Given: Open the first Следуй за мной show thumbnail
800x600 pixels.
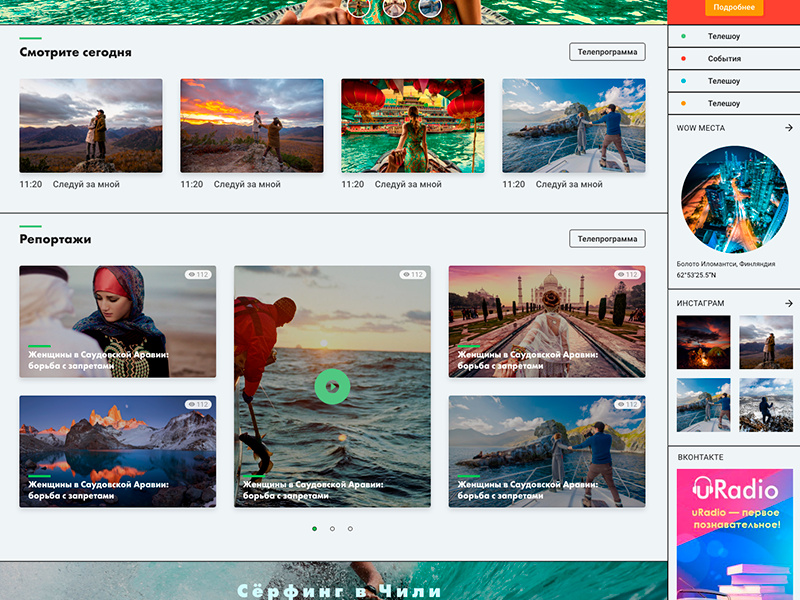Looking at the screenshot, I should click(x=91, y=126).
